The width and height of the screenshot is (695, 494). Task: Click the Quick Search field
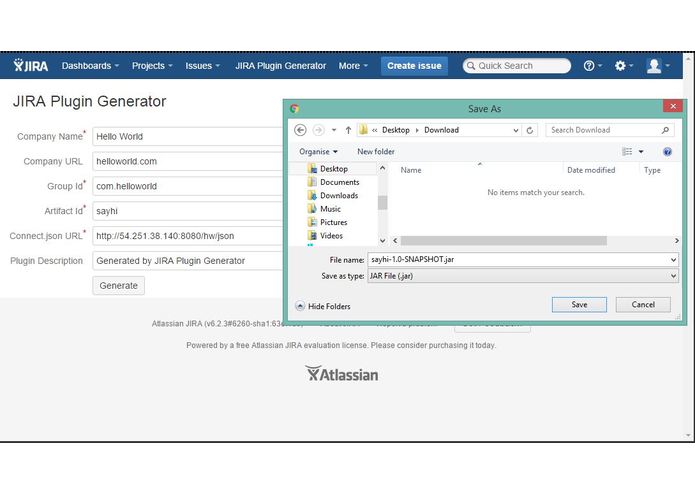tap(517, 66)
